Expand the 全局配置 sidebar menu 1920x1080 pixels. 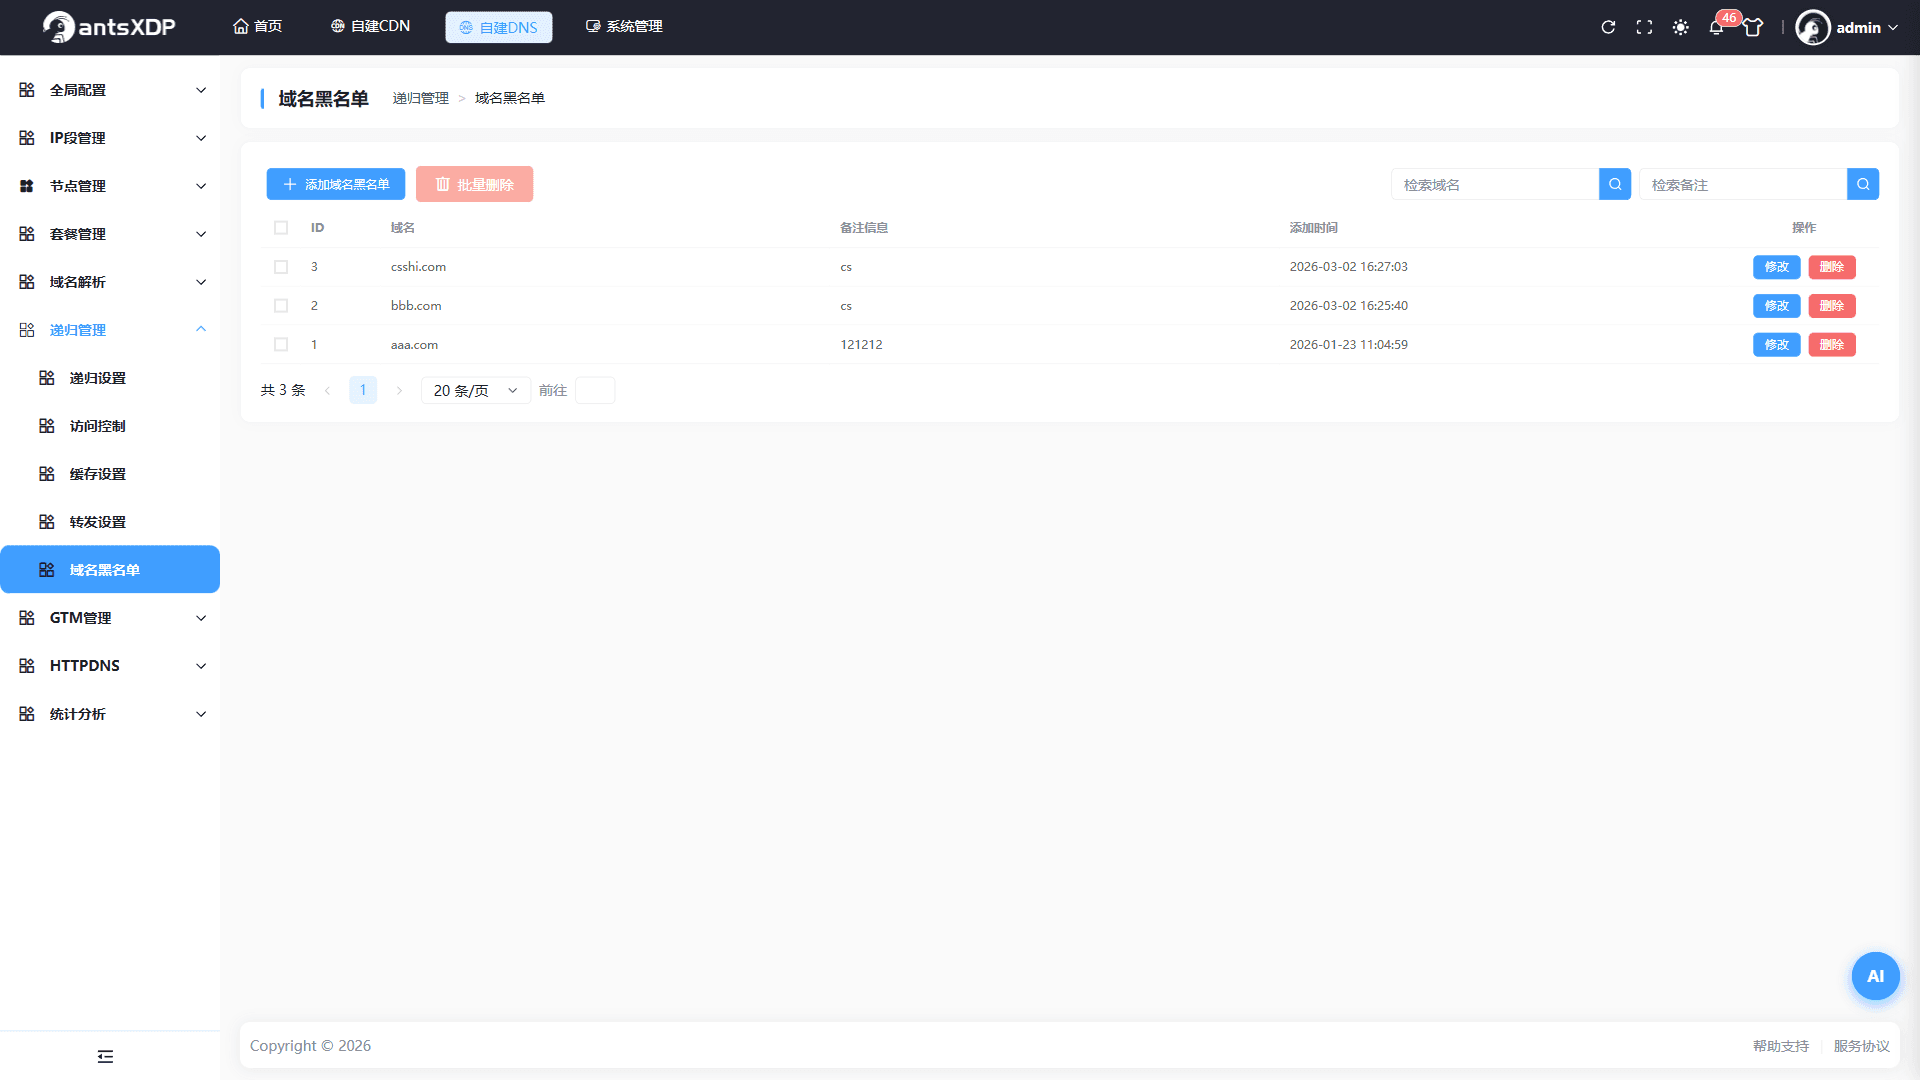click(x=110, y=90)
